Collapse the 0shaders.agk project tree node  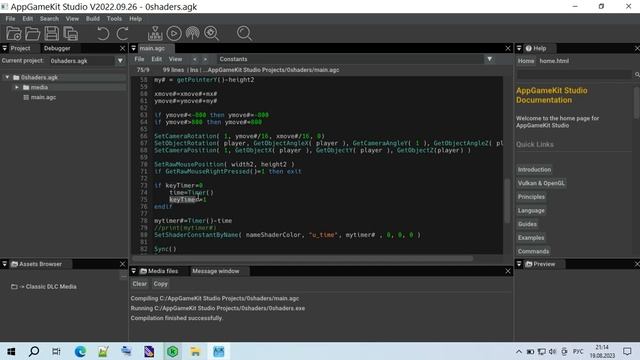7,77
